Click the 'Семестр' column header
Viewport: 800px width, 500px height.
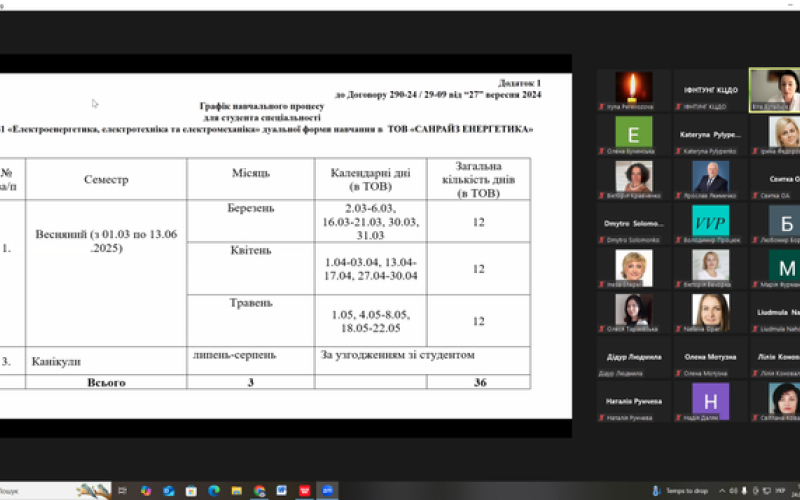coord(106,180)
